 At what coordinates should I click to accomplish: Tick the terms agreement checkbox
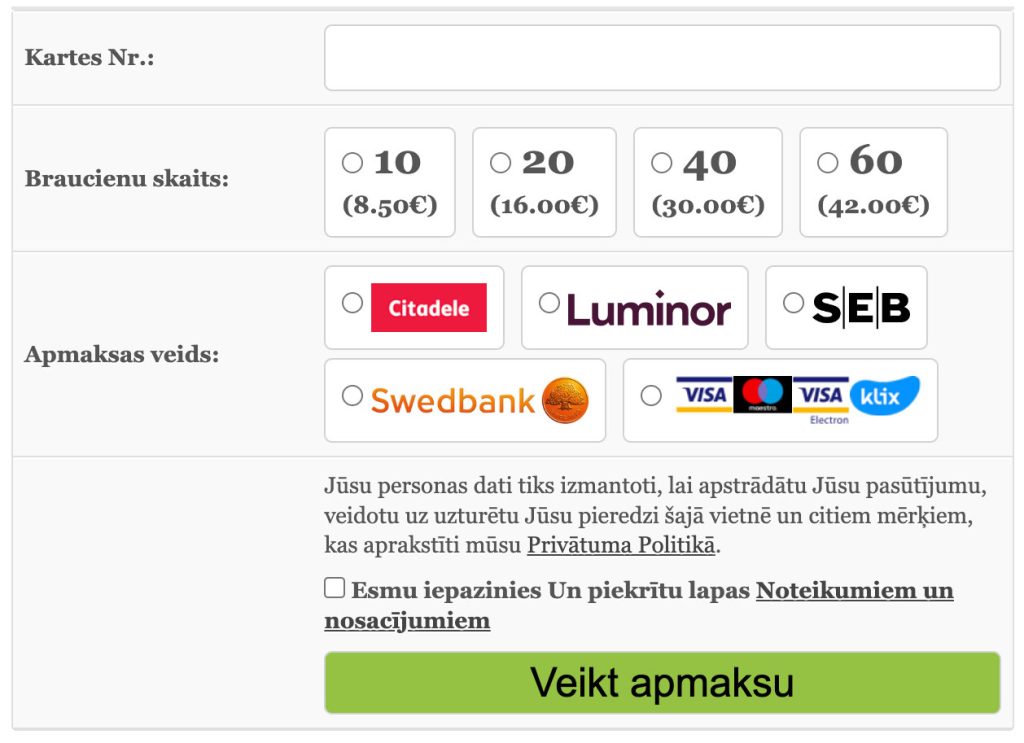point(335,588)
